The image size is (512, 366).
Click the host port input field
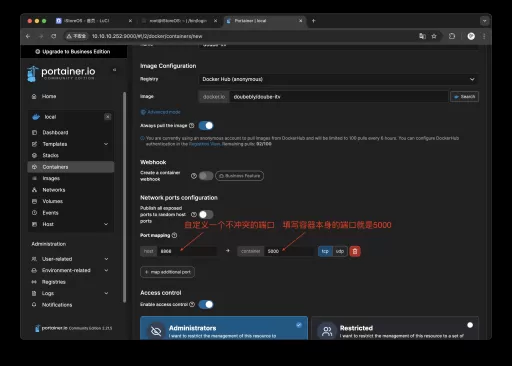(x=187, y=251)
